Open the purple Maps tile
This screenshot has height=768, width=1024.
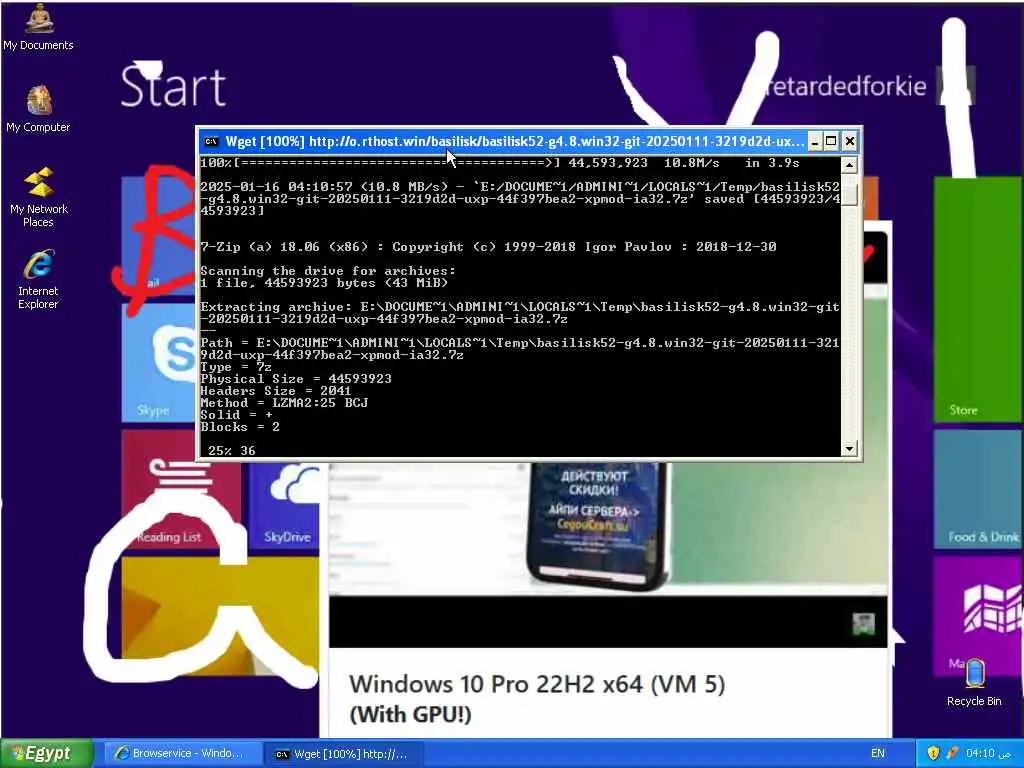[x=977, y=617]
